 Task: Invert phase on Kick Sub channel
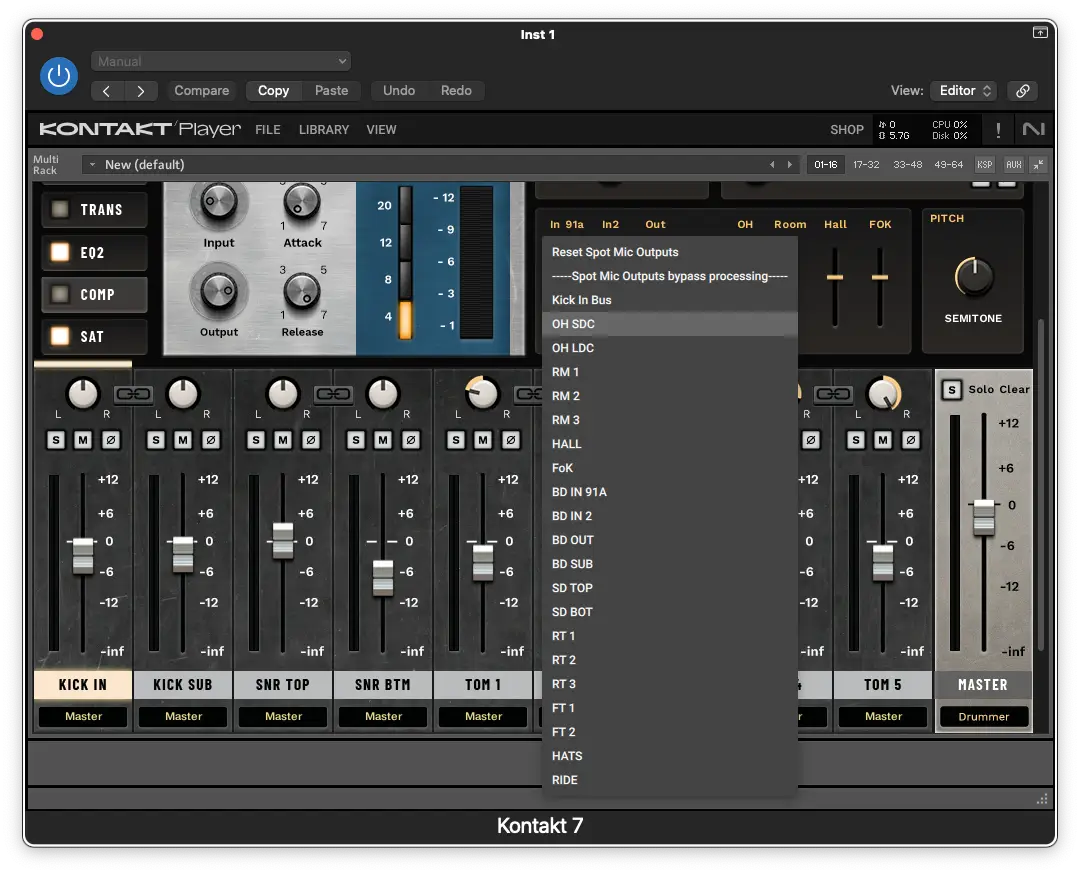pos(211,439)
